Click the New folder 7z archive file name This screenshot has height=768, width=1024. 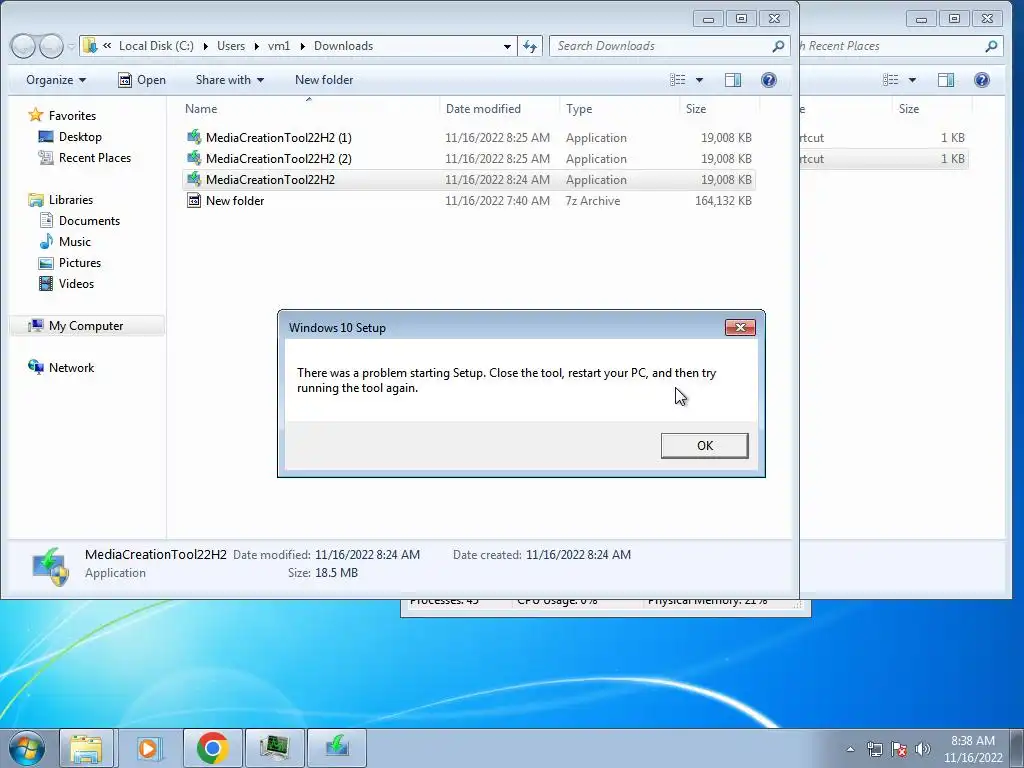coord(235,200)
